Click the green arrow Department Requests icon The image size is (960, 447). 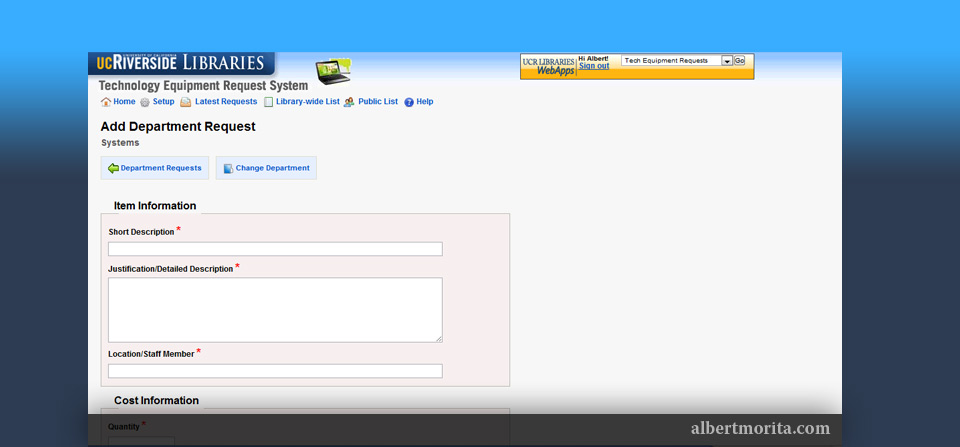click(113, 168)
